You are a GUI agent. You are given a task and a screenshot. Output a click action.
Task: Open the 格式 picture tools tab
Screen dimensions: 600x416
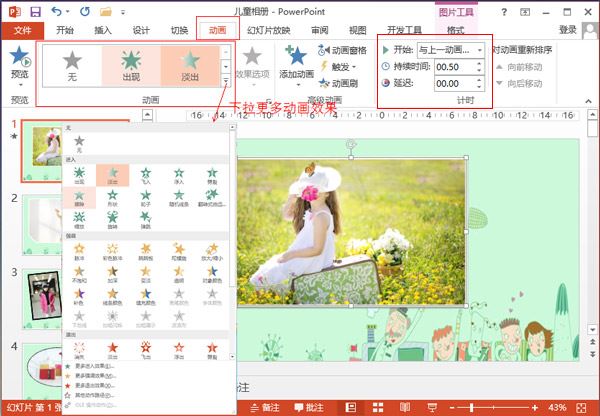point(455,30)
